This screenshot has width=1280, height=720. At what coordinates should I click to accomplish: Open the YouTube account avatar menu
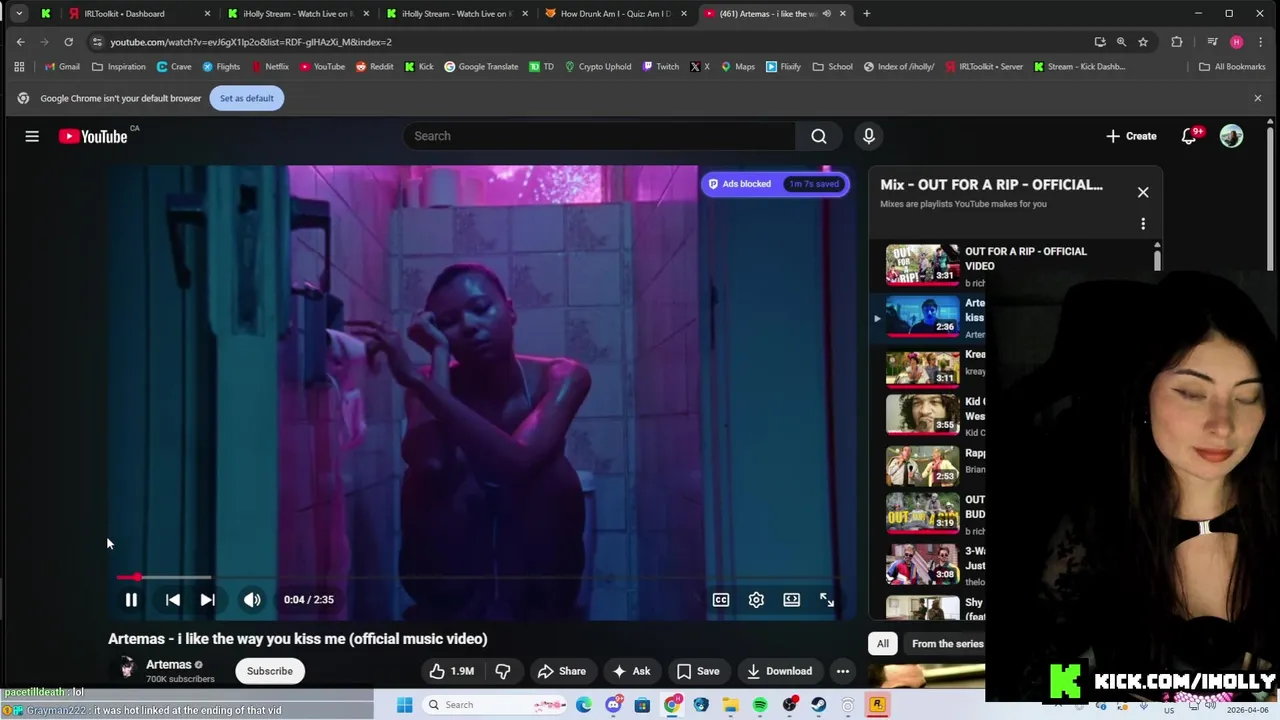pyautogui.click(x=1231, y=136)
